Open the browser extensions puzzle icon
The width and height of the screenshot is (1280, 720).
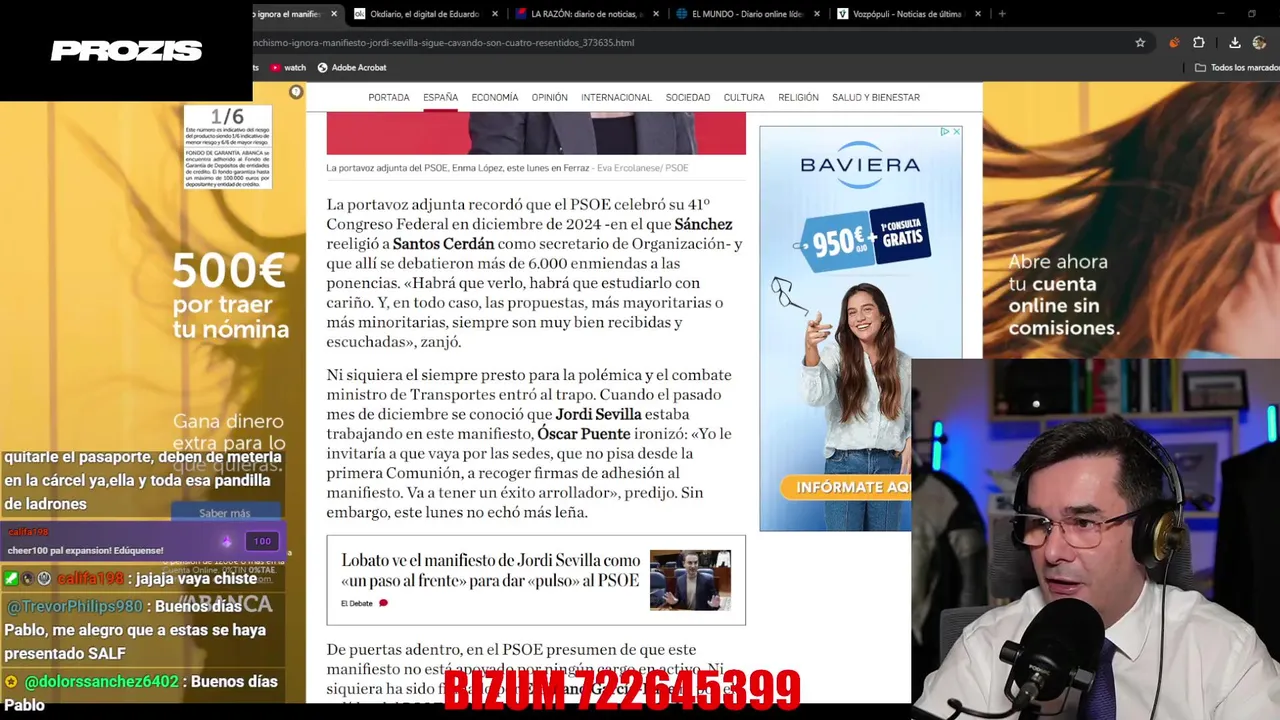[x=1199, y=43]
